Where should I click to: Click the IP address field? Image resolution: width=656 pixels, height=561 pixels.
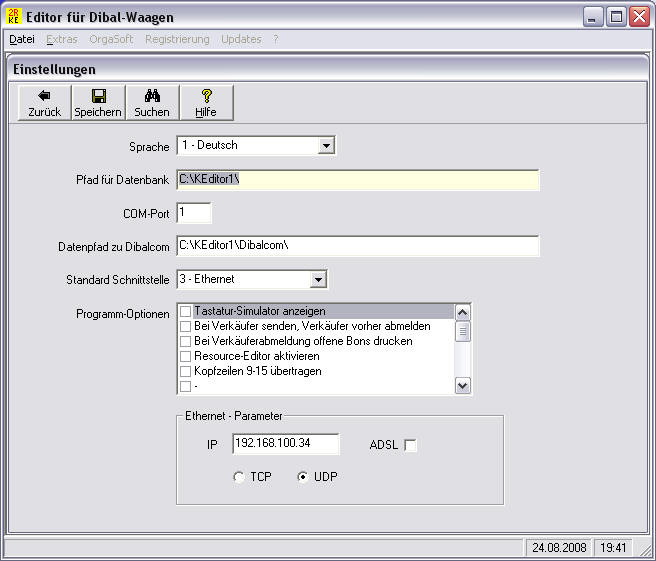pyautogui.click(x=285, y=444)
